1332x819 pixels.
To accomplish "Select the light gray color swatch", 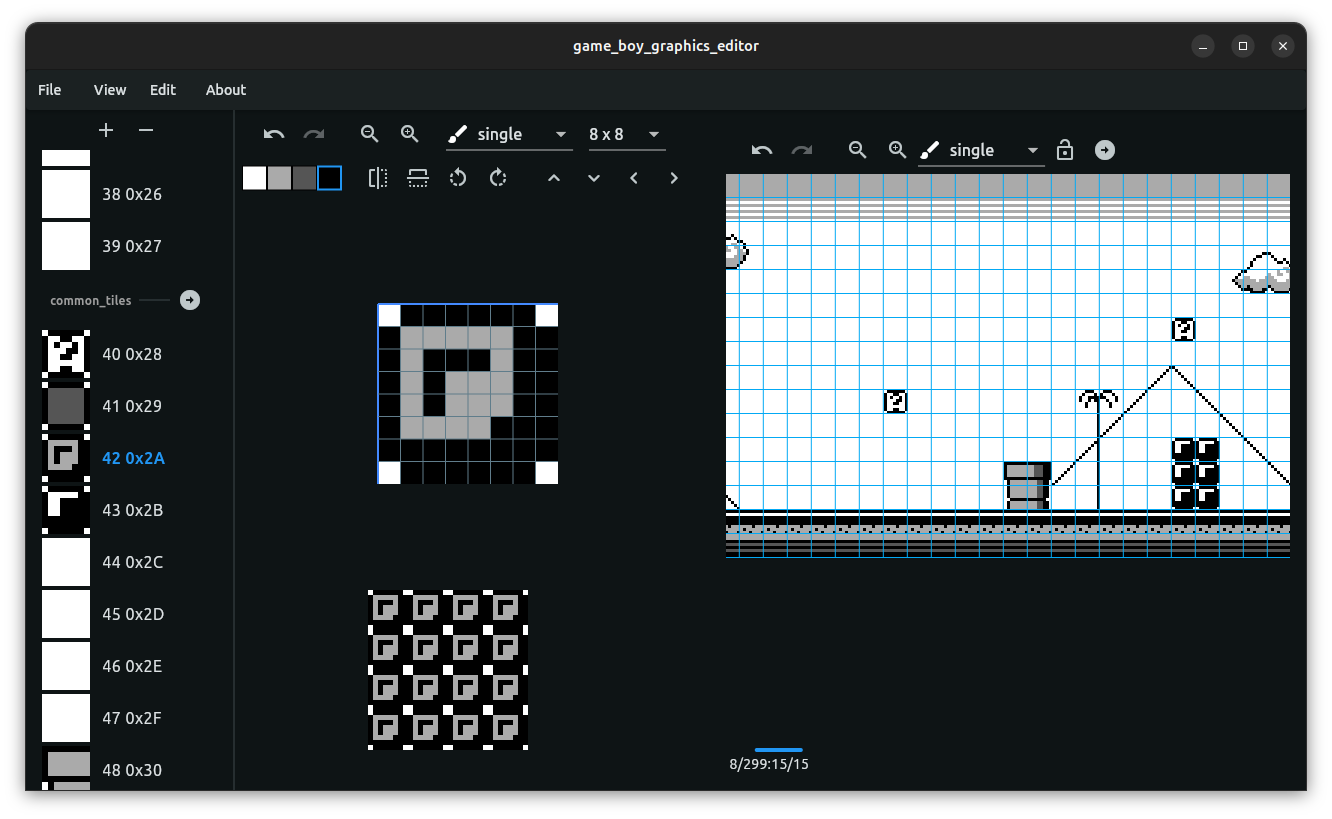I will tap(280, 178).
